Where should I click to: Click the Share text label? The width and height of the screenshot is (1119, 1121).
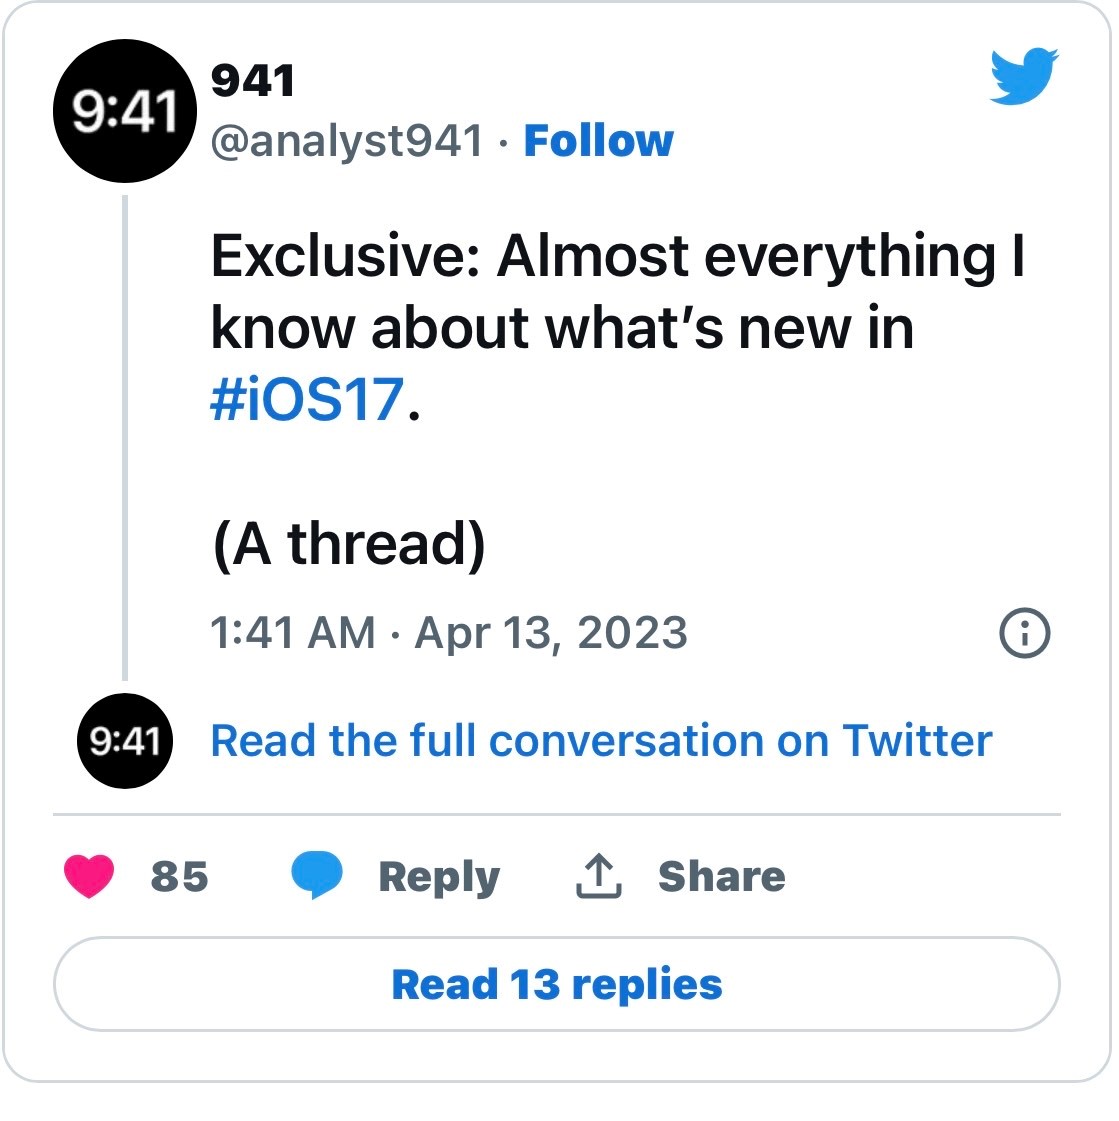coord(721,876)
